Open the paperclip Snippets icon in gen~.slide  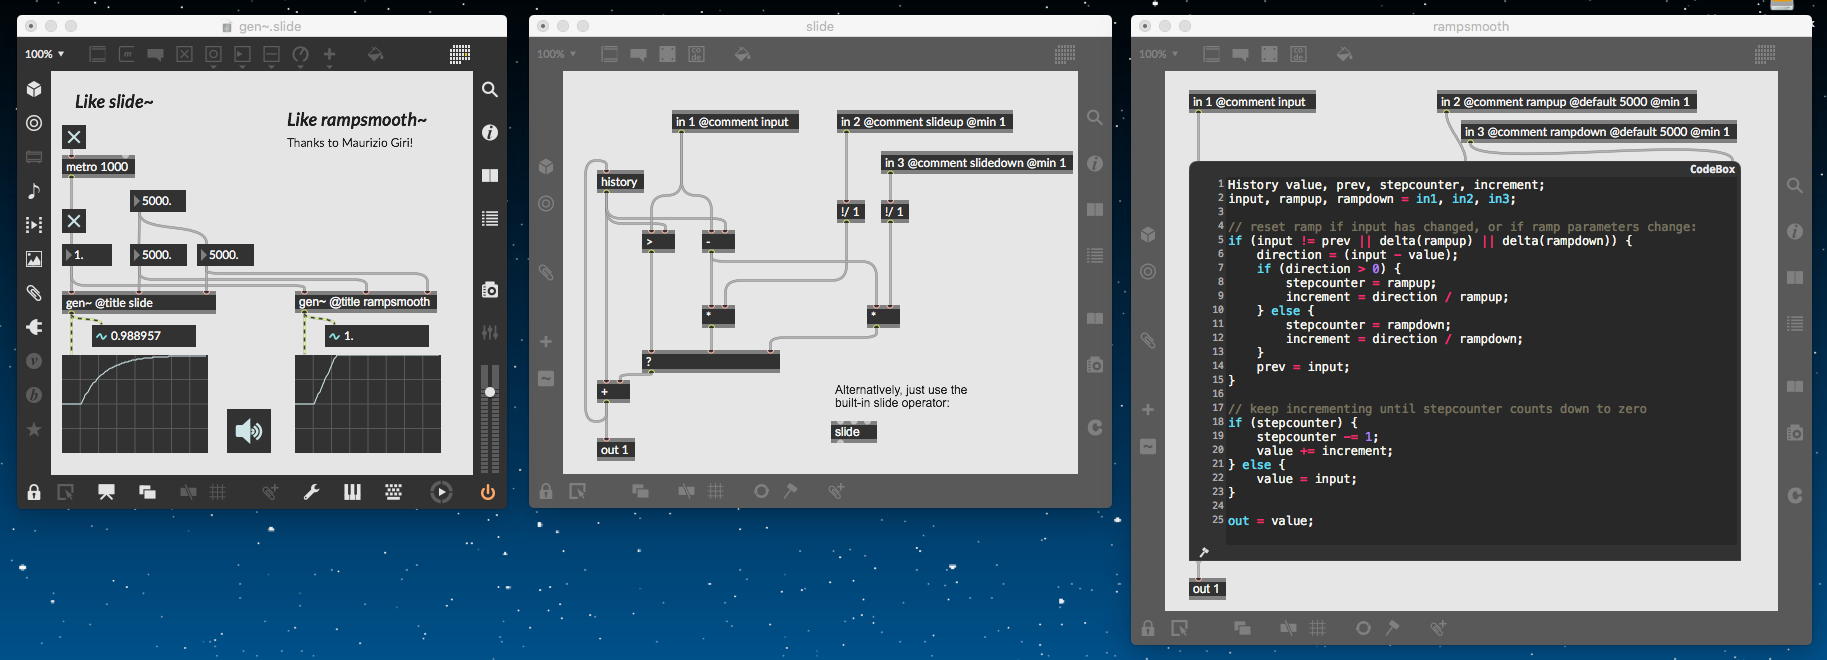tap(34, 293)
